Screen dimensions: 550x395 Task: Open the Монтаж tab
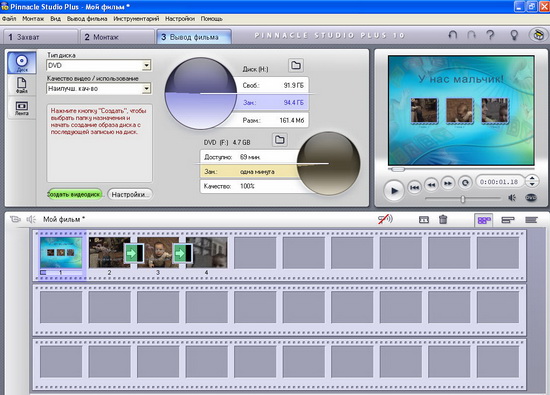(x=117, y=37)
